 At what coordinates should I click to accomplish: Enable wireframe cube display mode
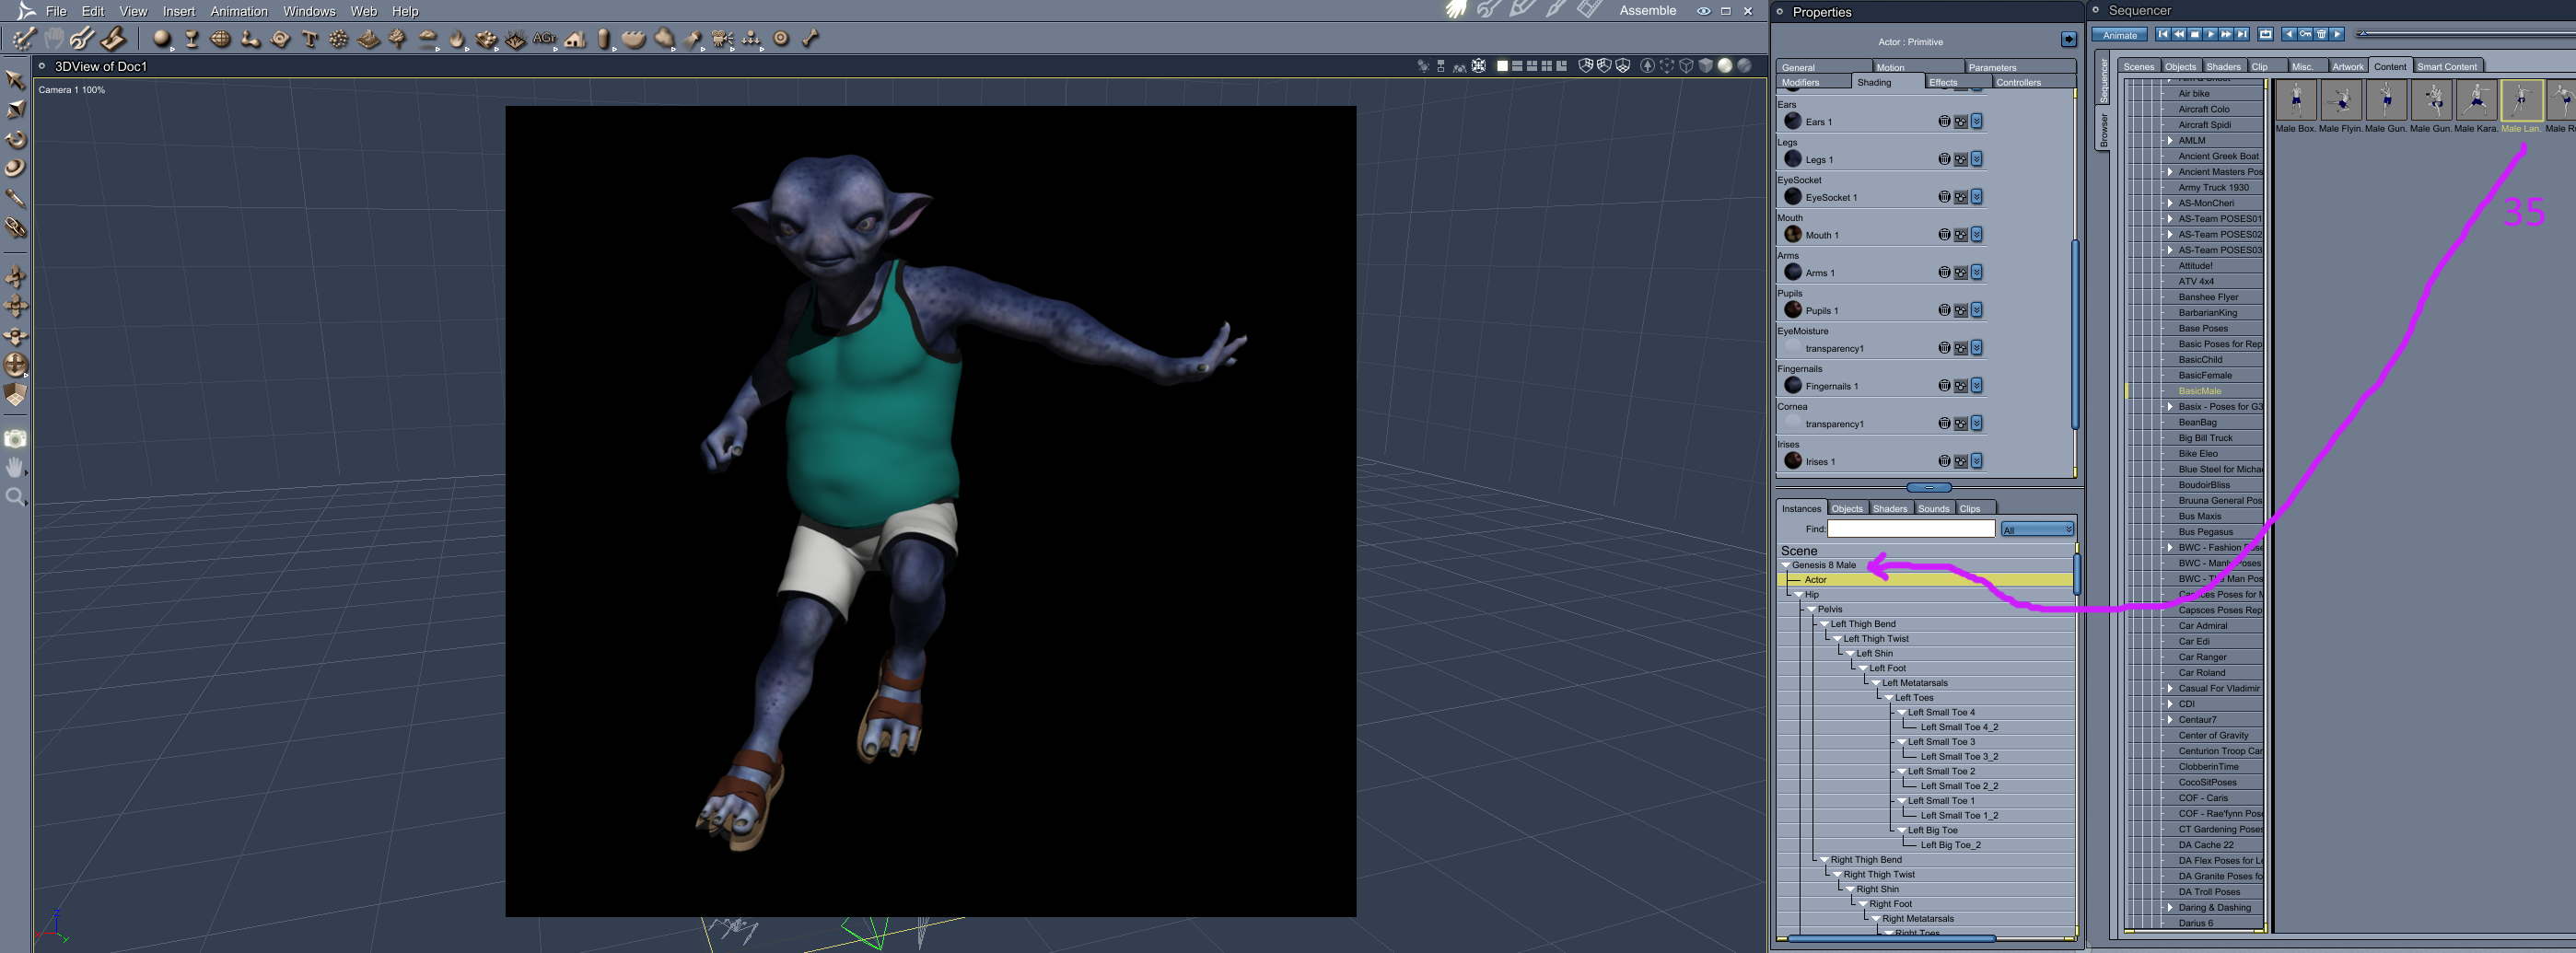click(x=1686, y=66)
